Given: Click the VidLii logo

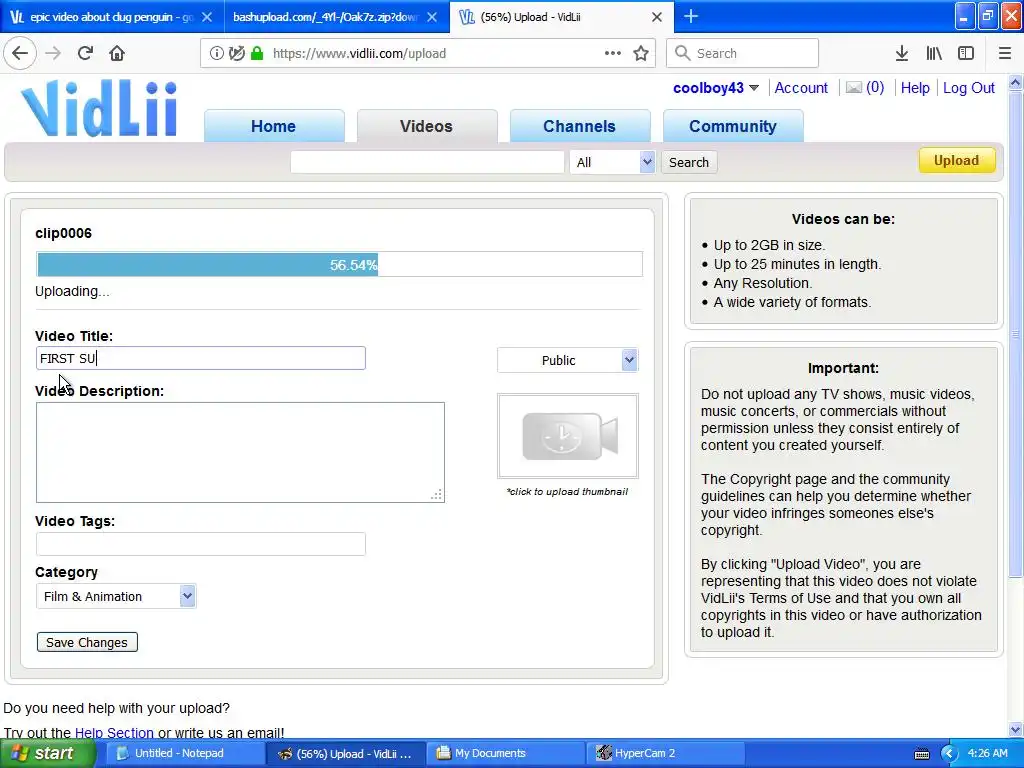Looking at the screenshot, I should point(99,108).
